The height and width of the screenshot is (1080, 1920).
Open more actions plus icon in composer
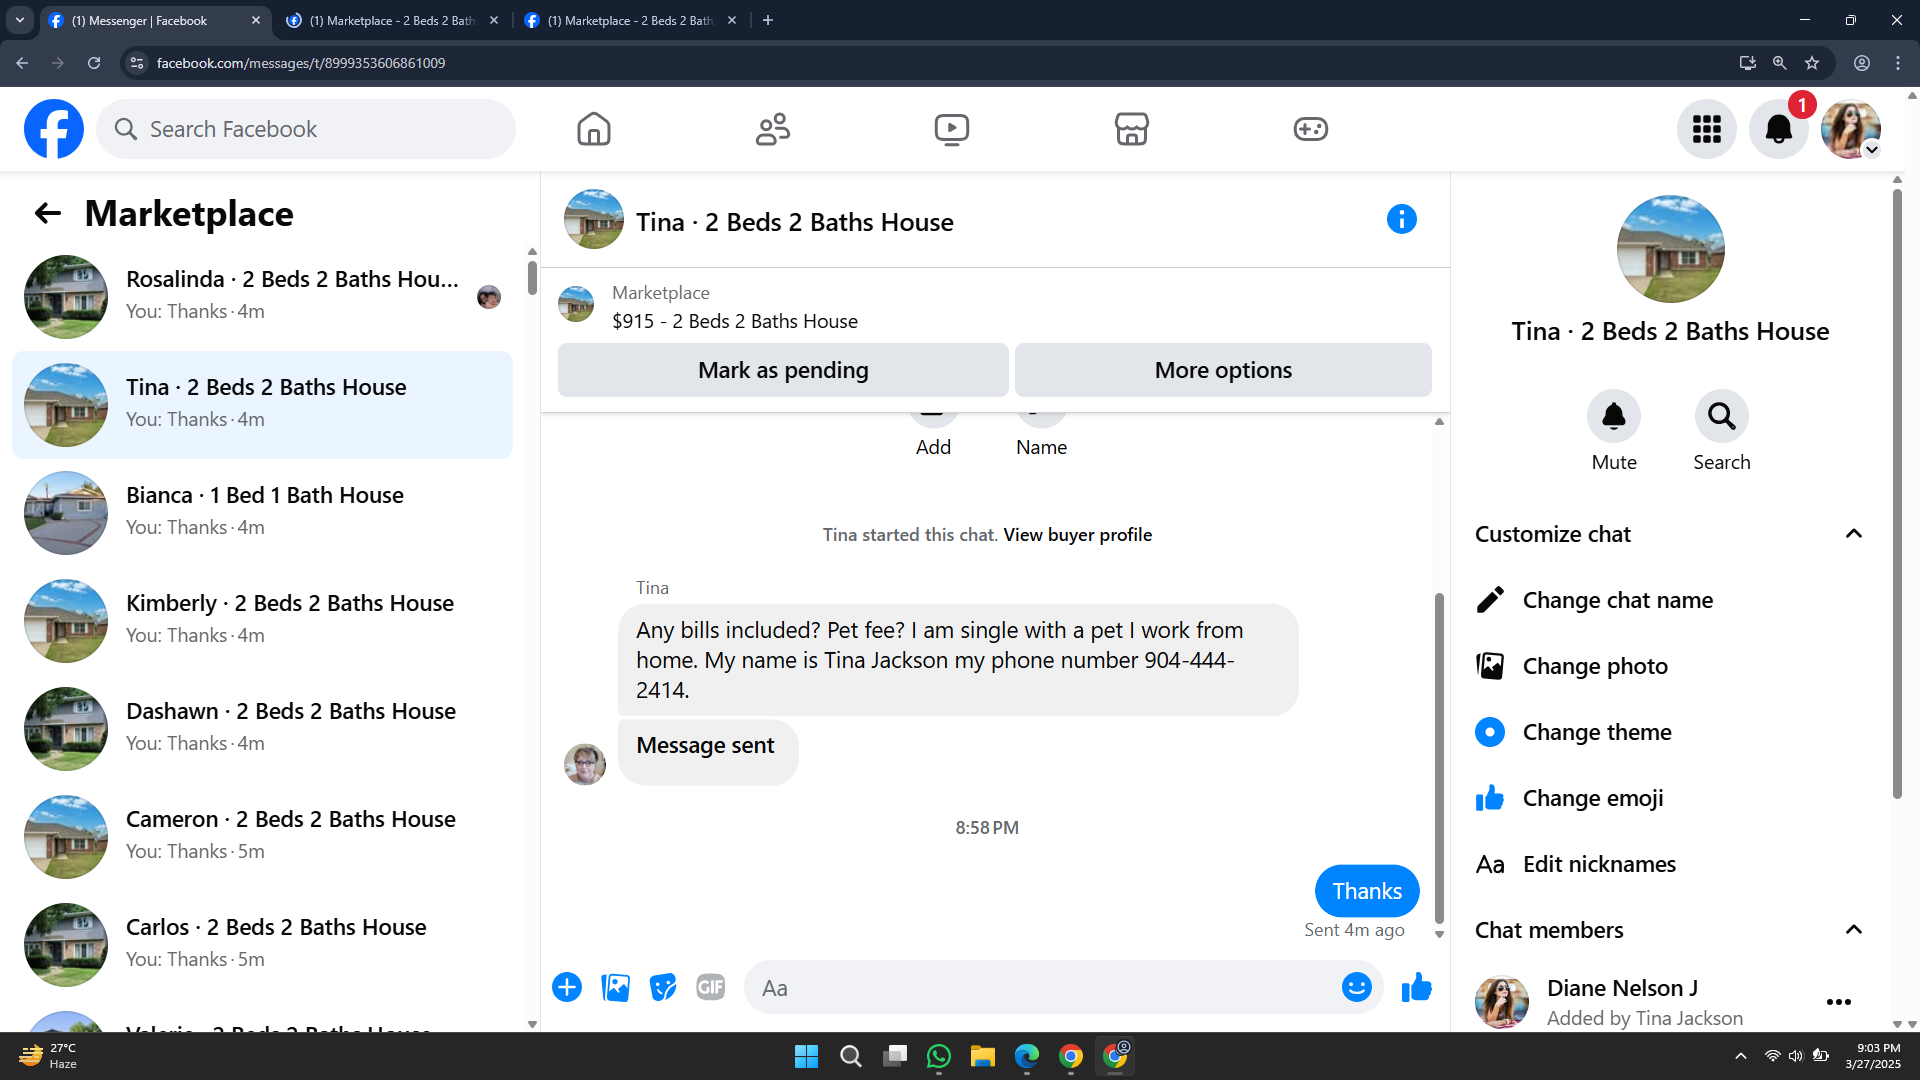click(567, 988)
